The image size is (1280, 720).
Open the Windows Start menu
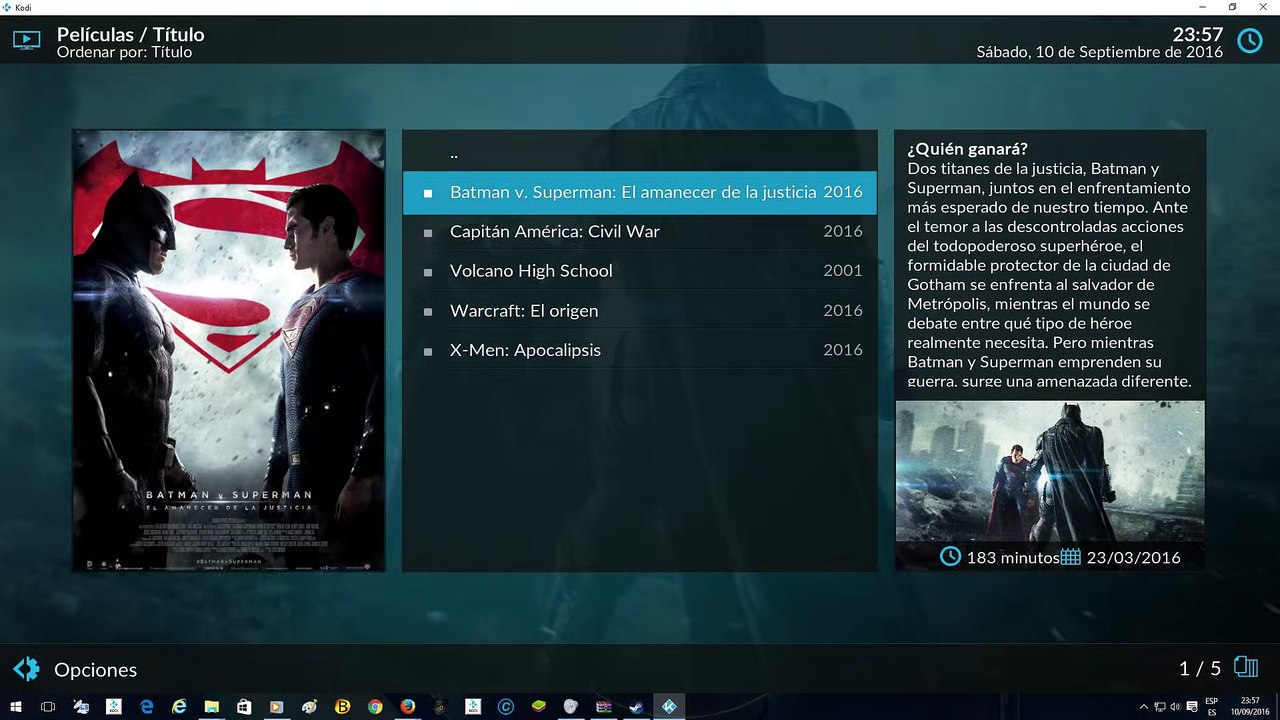(16, 707)
